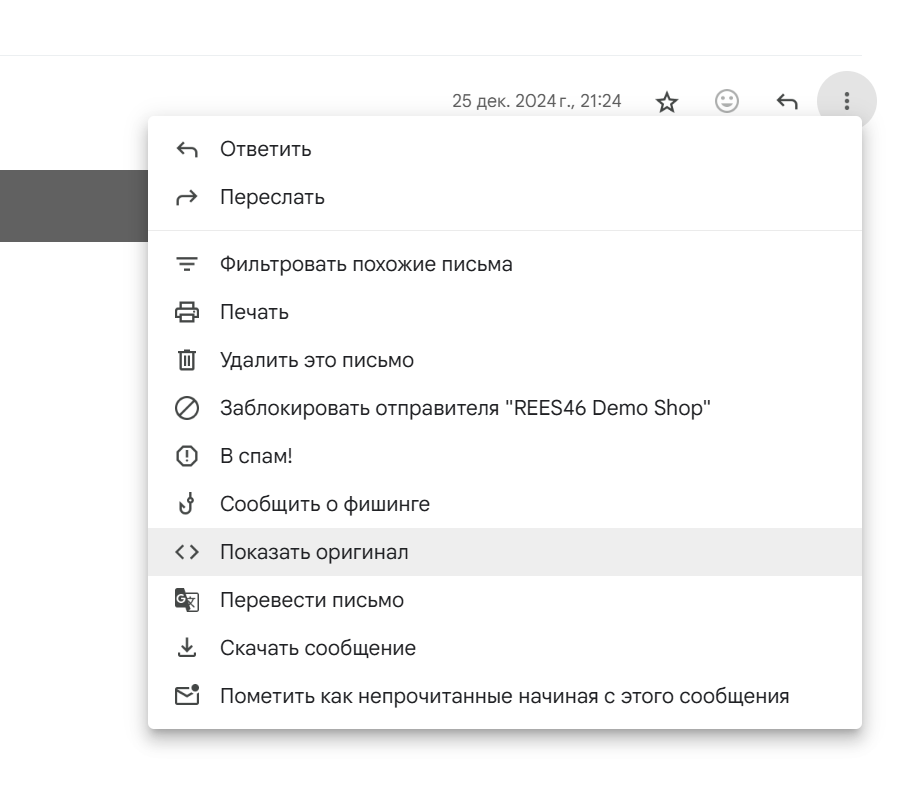
Task: Select Ответить from the menu
Action: coord(505,149)
